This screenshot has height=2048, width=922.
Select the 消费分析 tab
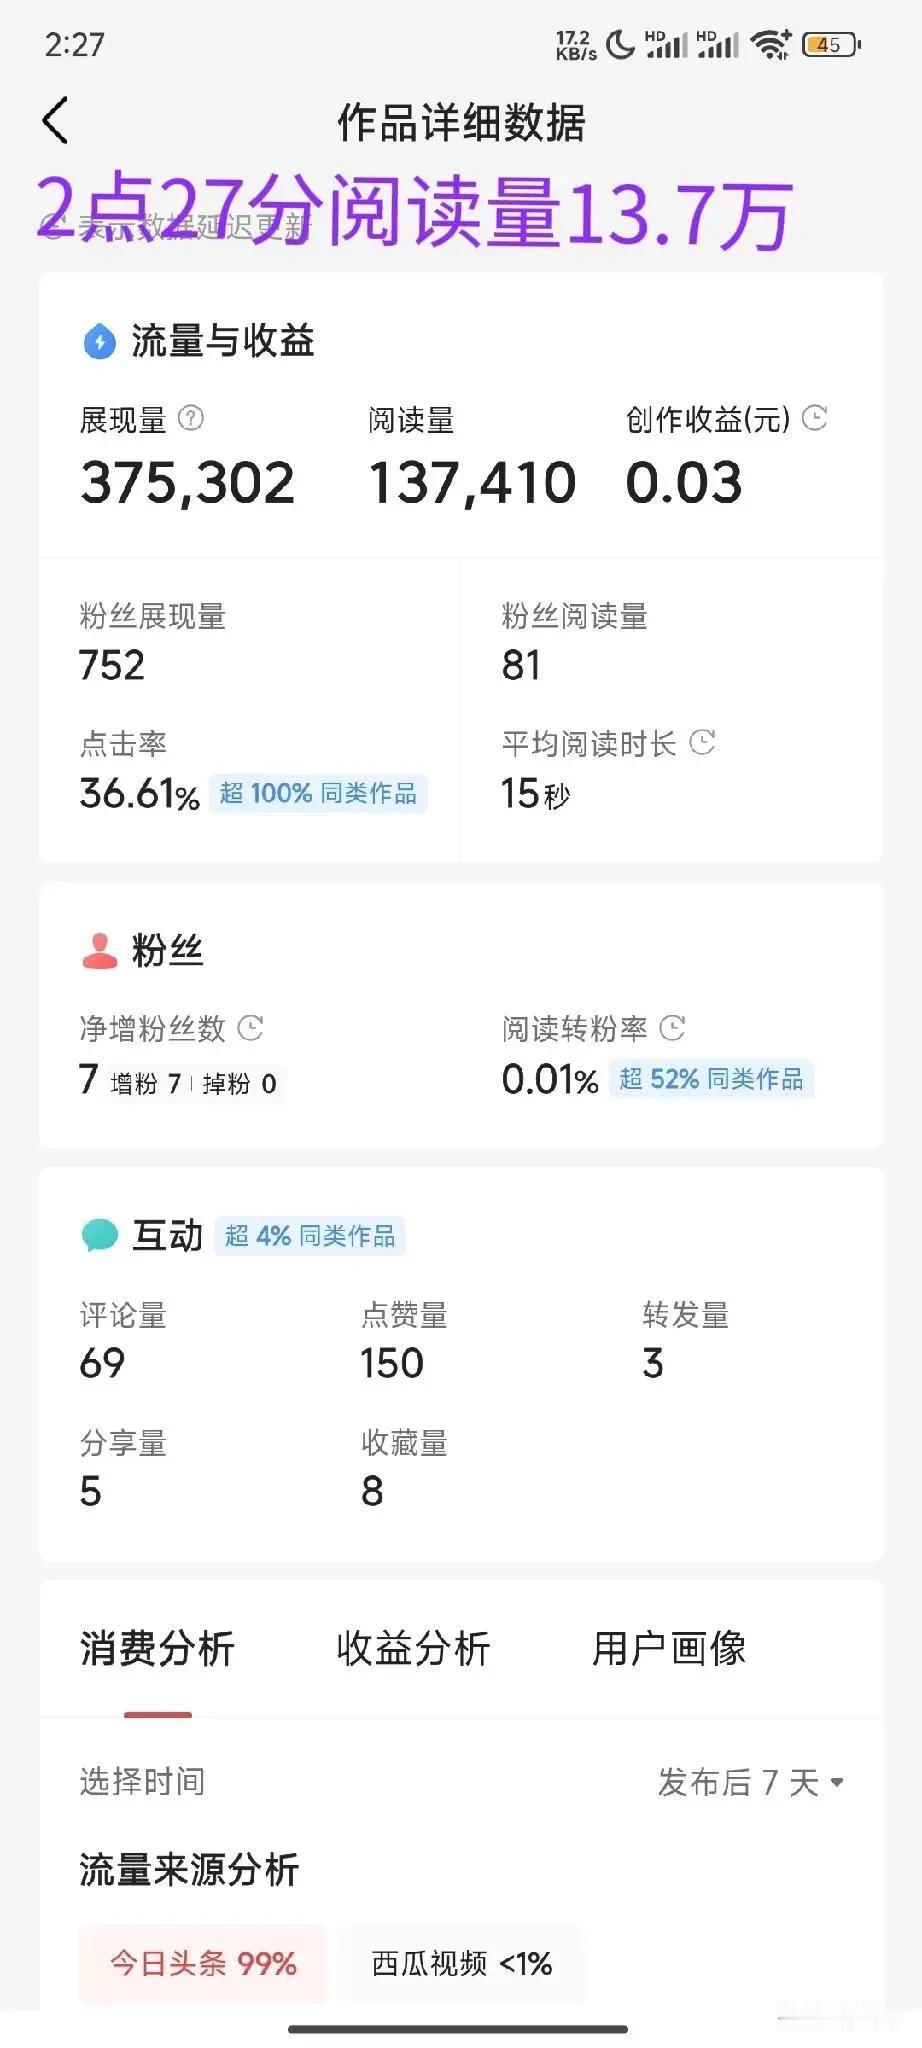tap(157, 1648)
